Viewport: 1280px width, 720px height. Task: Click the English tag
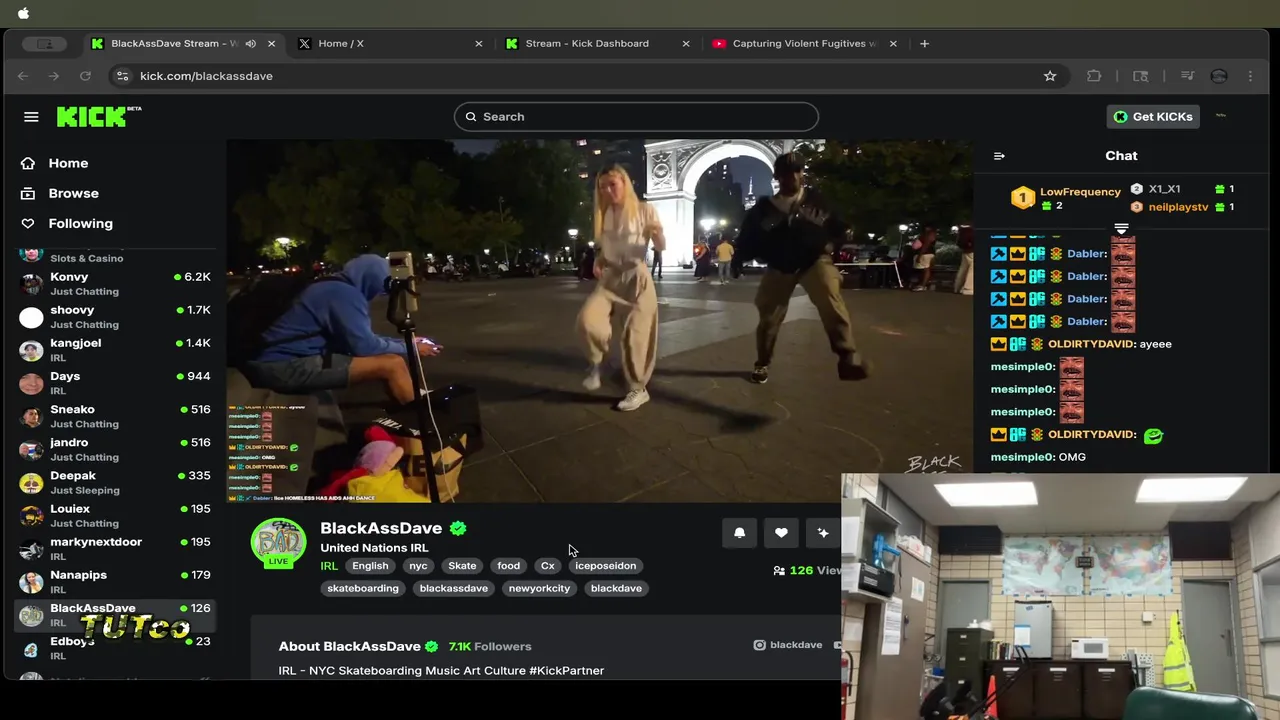(370, 566)
